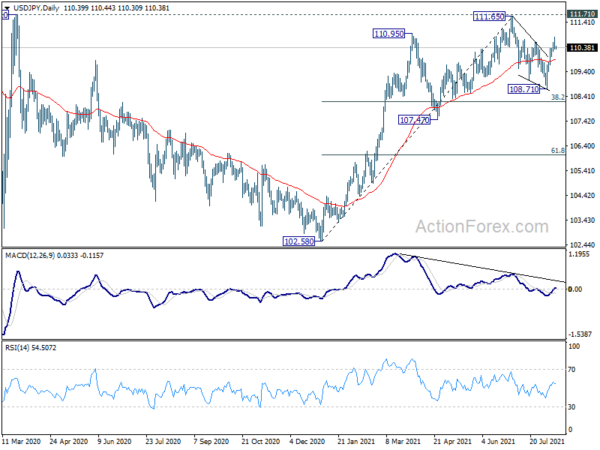Click the 11 Mar 2020 date marker
This screenshot has width=600, height=450.
[22, 441]
